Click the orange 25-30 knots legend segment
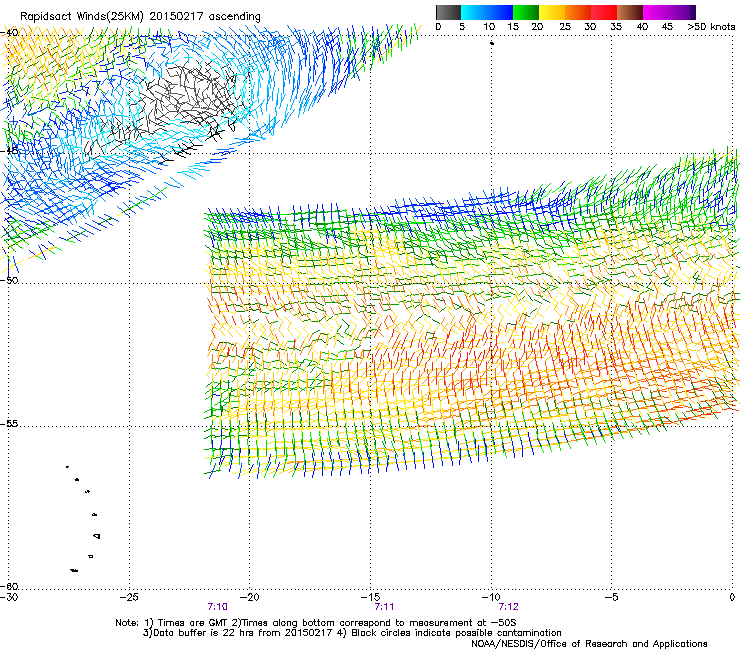 click(x=578, y=12)
